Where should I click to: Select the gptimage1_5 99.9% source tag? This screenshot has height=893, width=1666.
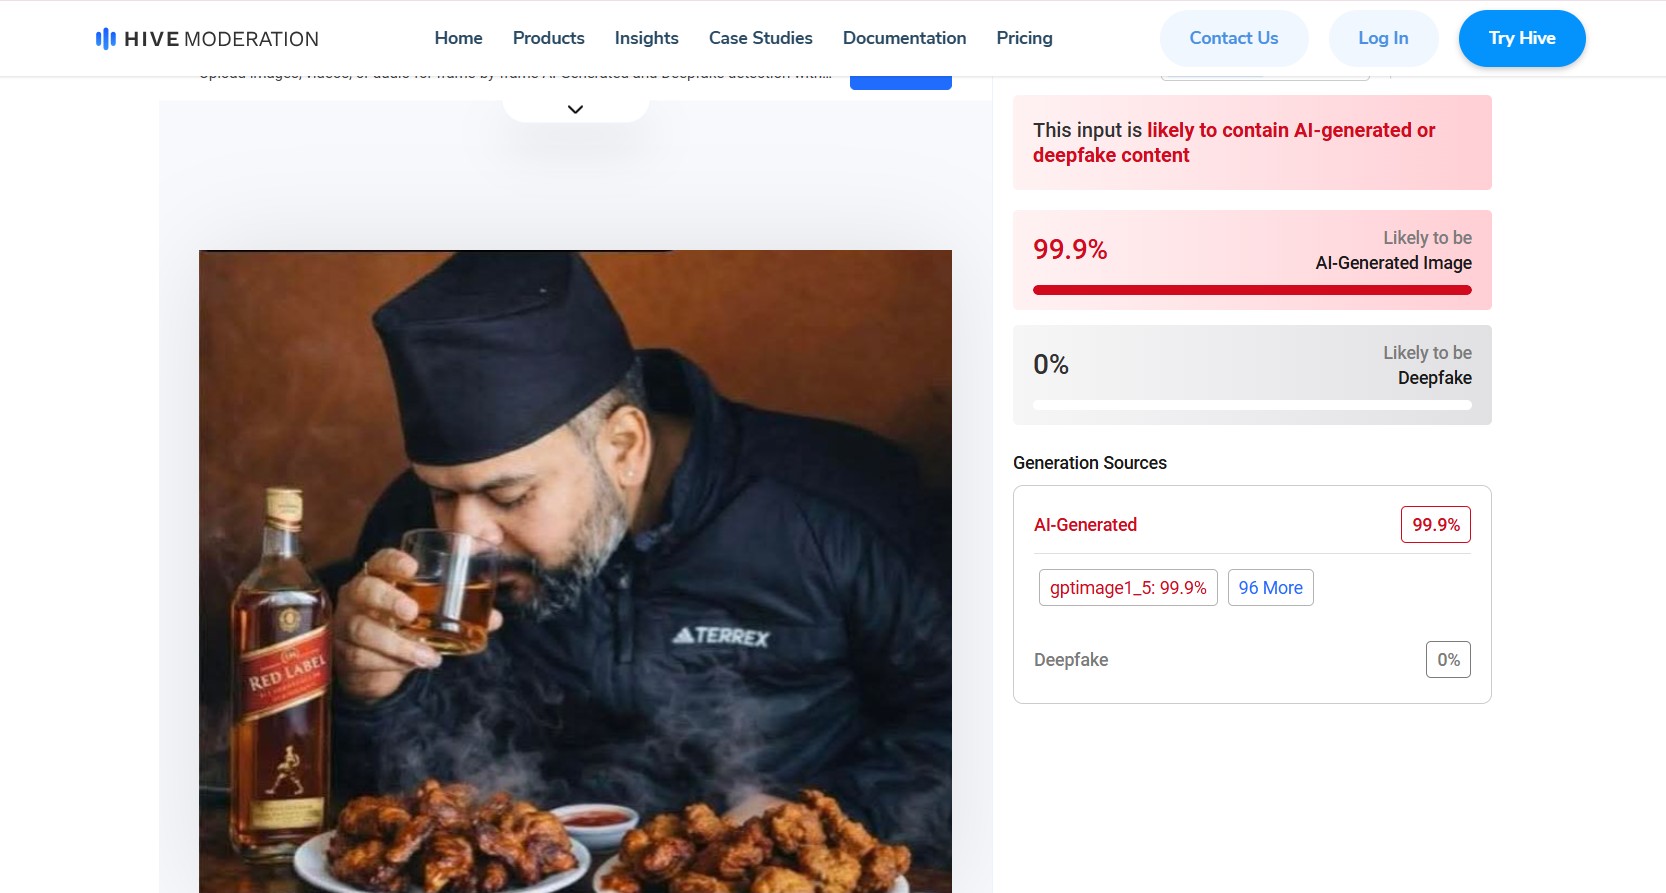[1128, 588]
